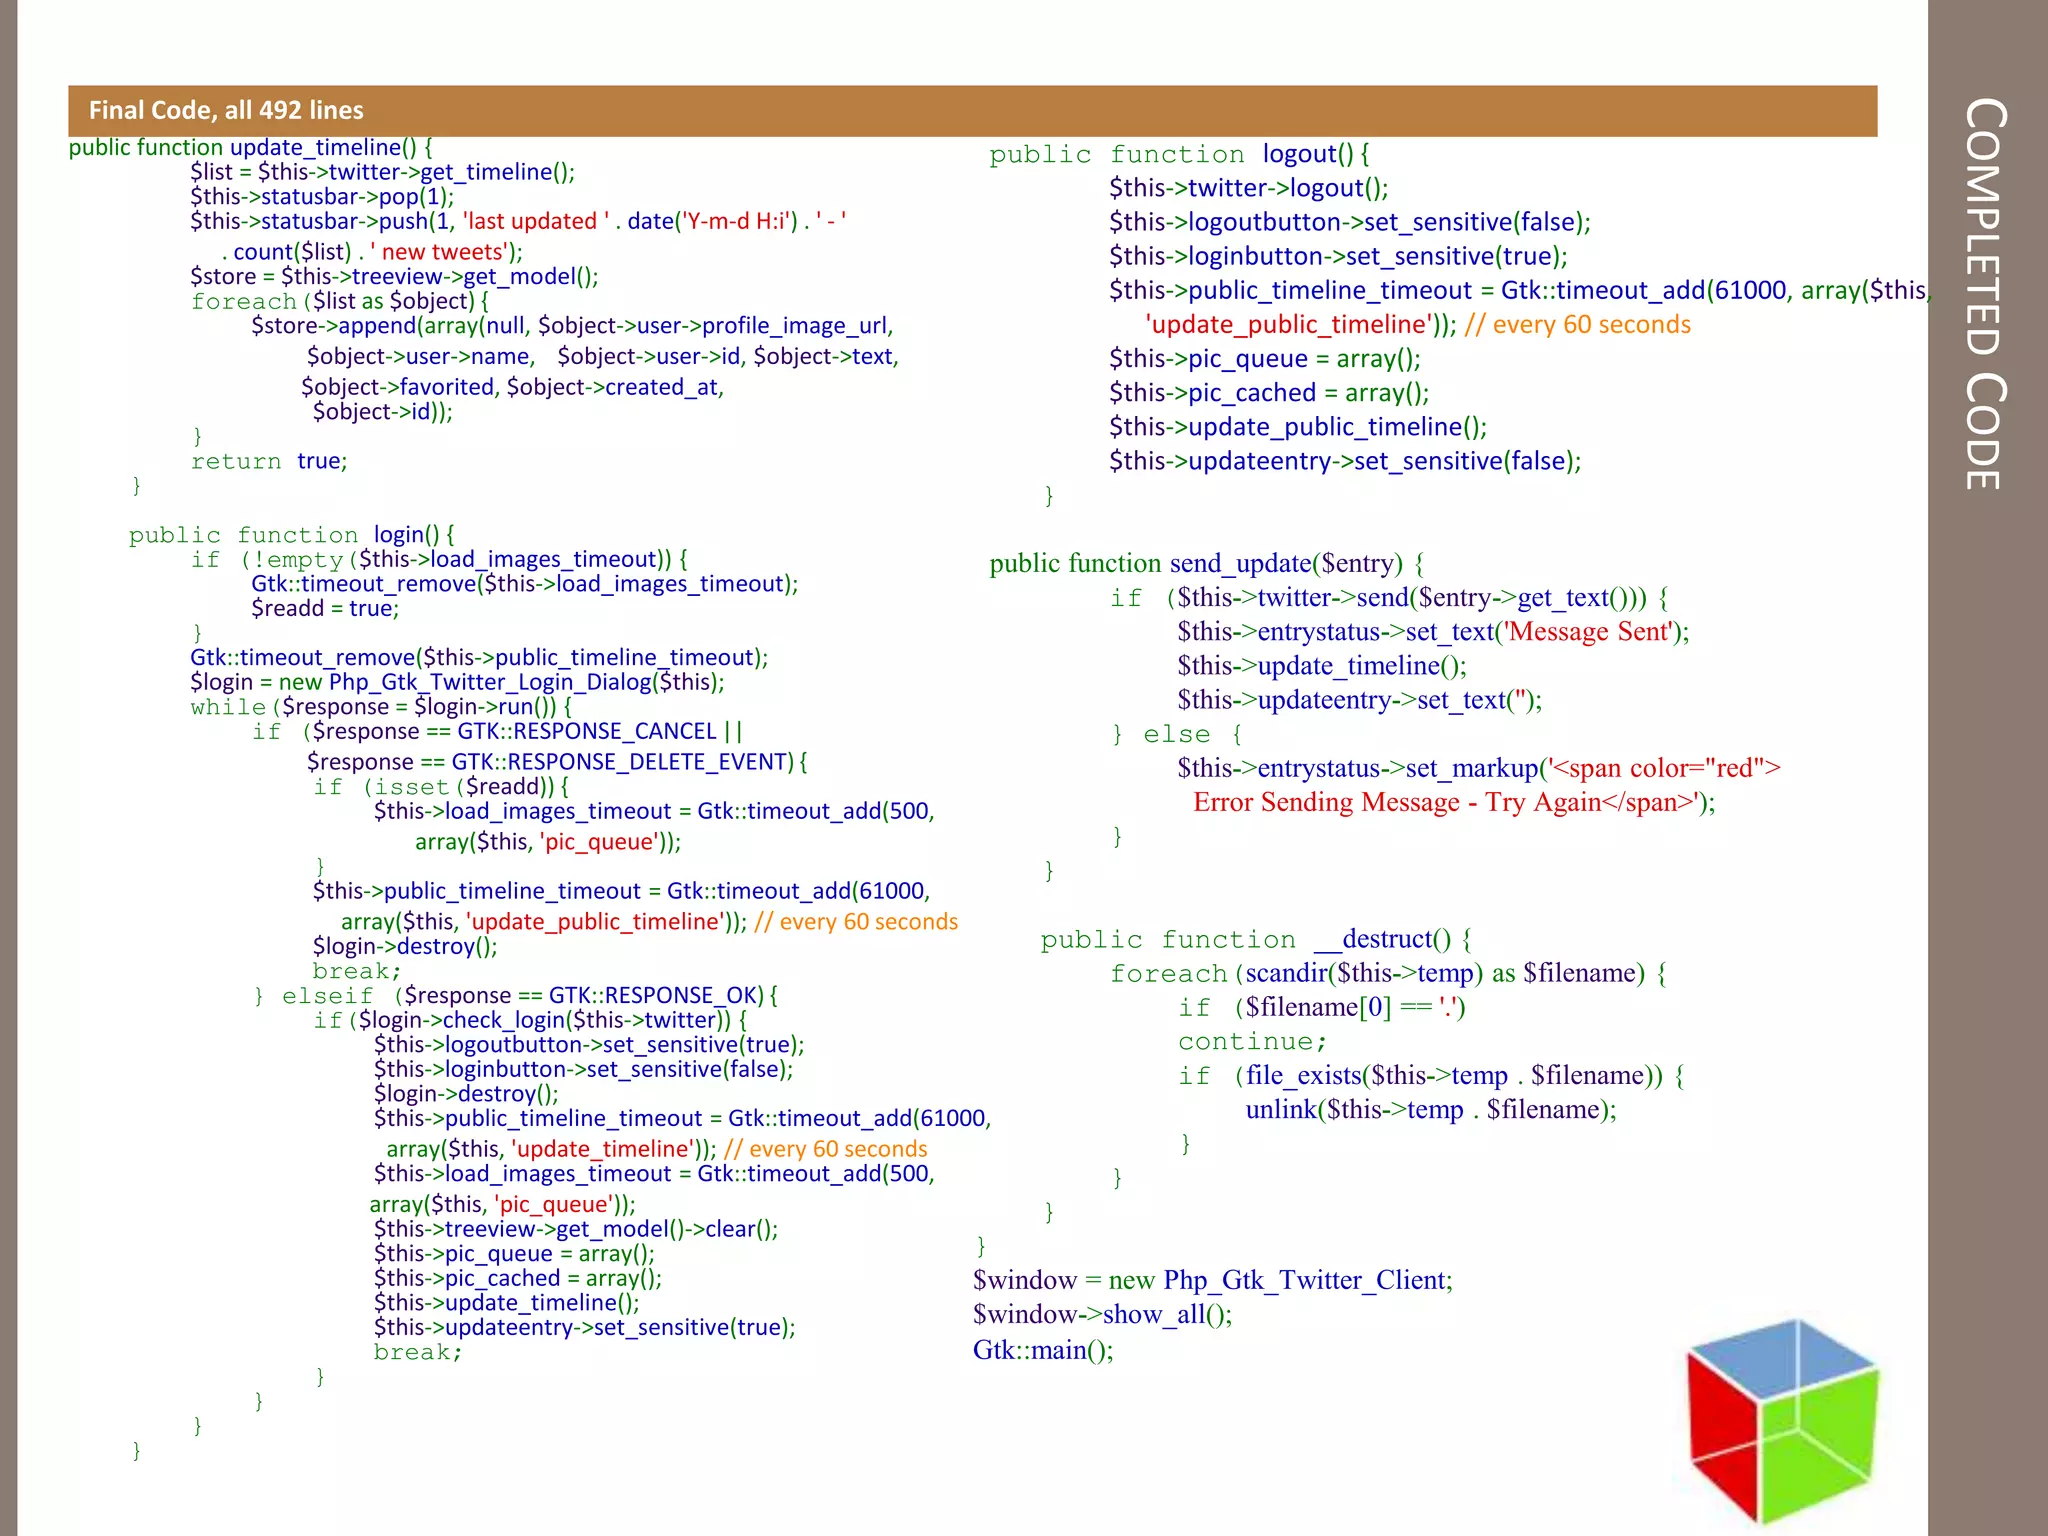Viewport: 2048px width, 1536px height.
Task: Click 'while ($response = $login->run()) {' line
Action: (x=381, y=707)
